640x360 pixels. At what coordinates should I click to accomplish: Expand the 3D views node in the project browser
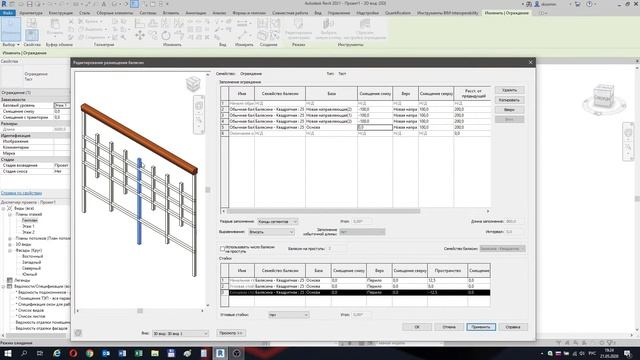pos(10,244)
